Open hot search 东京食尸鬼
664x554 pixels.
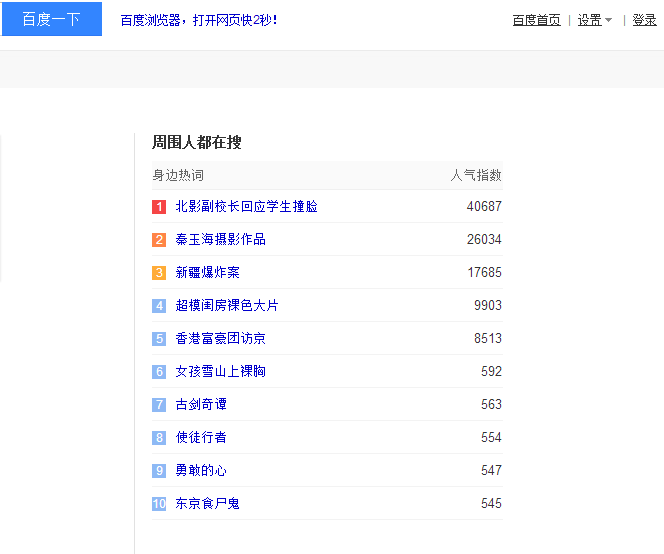208,504
